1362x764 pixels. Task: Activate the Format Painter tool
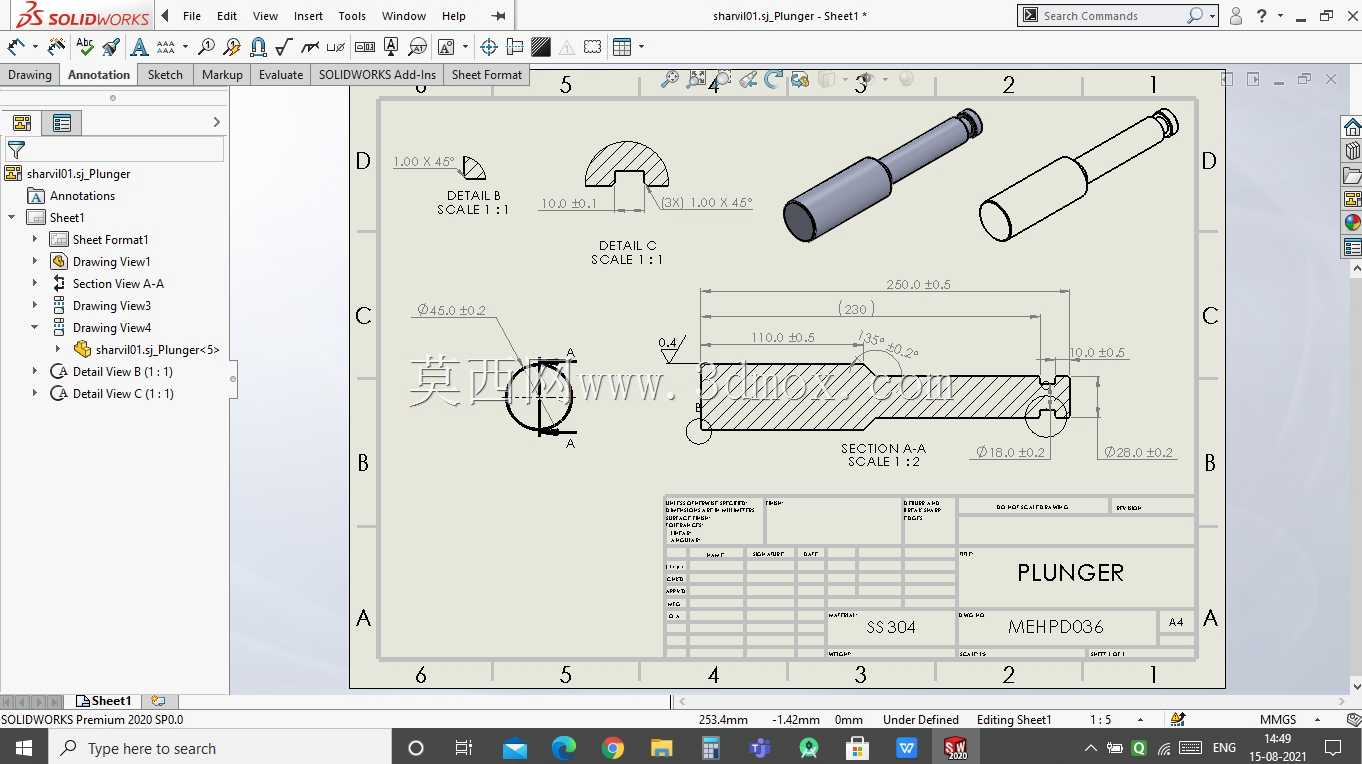(x=111, y=46)
